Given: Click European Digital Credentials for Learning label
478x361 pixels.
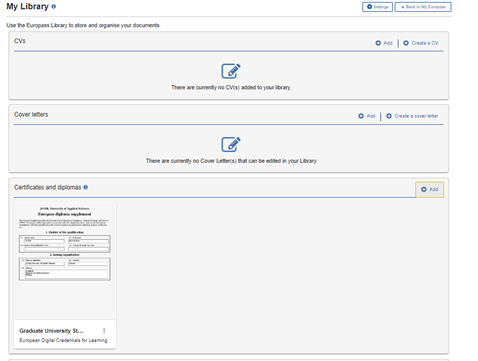Looking at the screenshot, I should pyautogui.click(x=63, y=340).
